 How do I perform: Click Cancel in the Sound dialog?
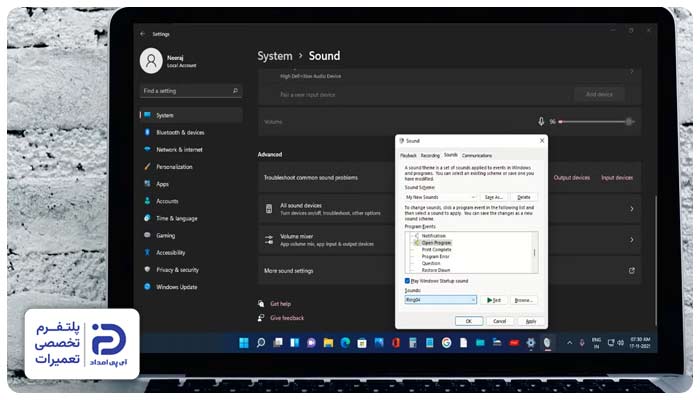[500, 321]
